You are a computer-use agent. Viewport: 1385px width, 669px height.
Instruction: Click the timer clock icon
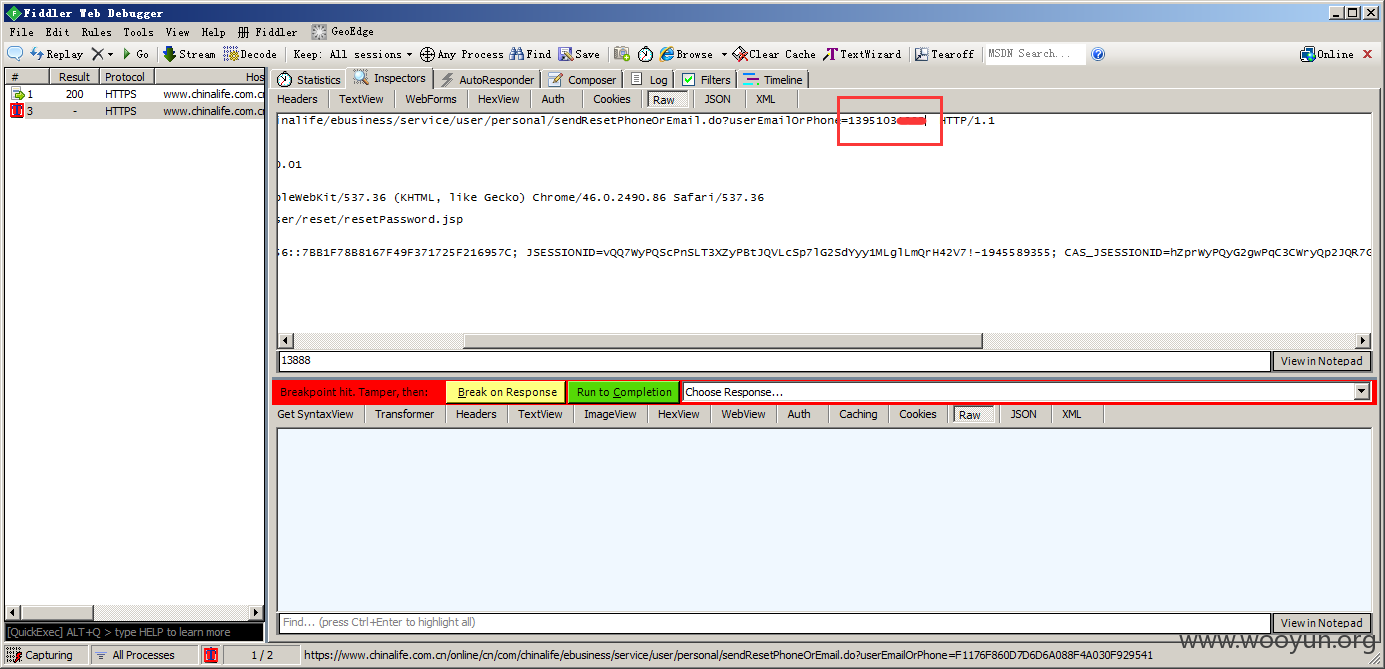point(645,54)
